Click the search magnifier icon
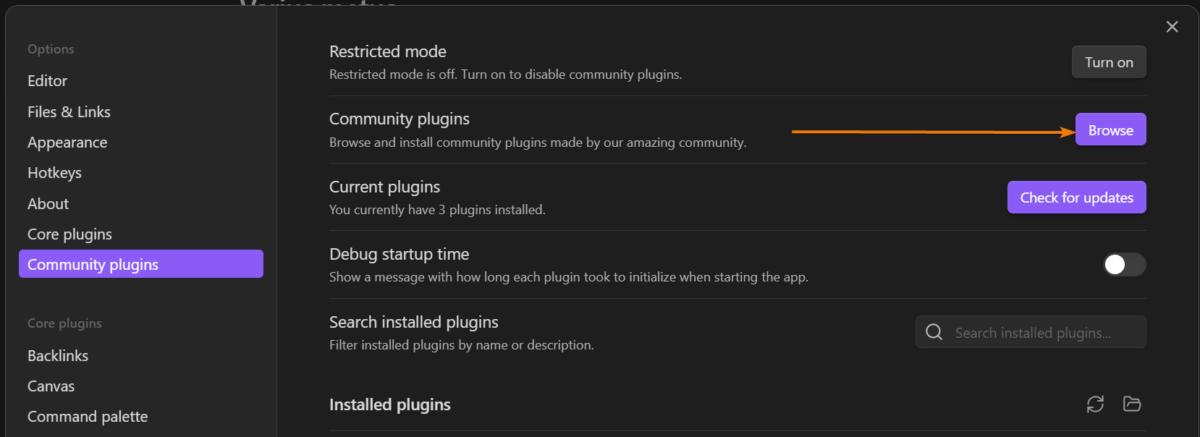Image resolution: width=1200 pixels, height=437 pixels. click(x=934, y=332)
